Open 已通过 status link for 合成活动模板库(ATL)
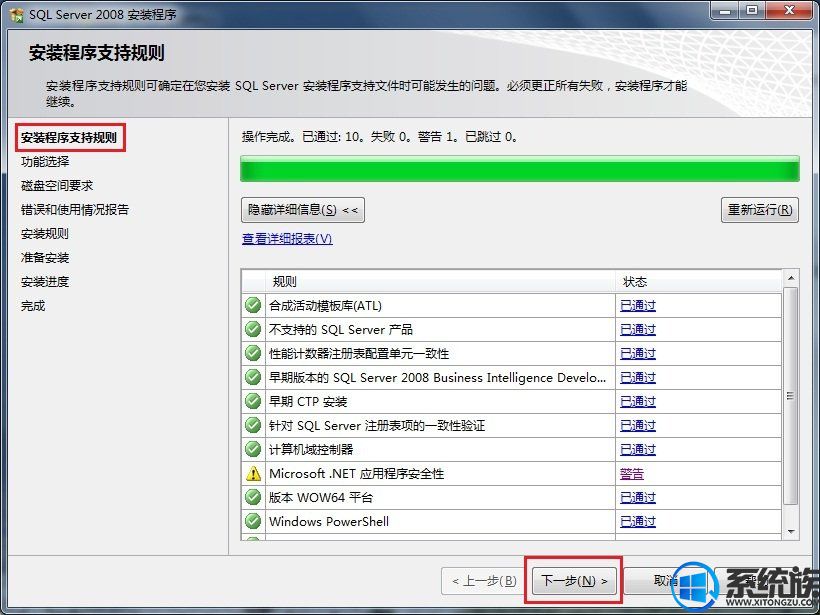The image size is (820, 615). [x=637, y=305]
